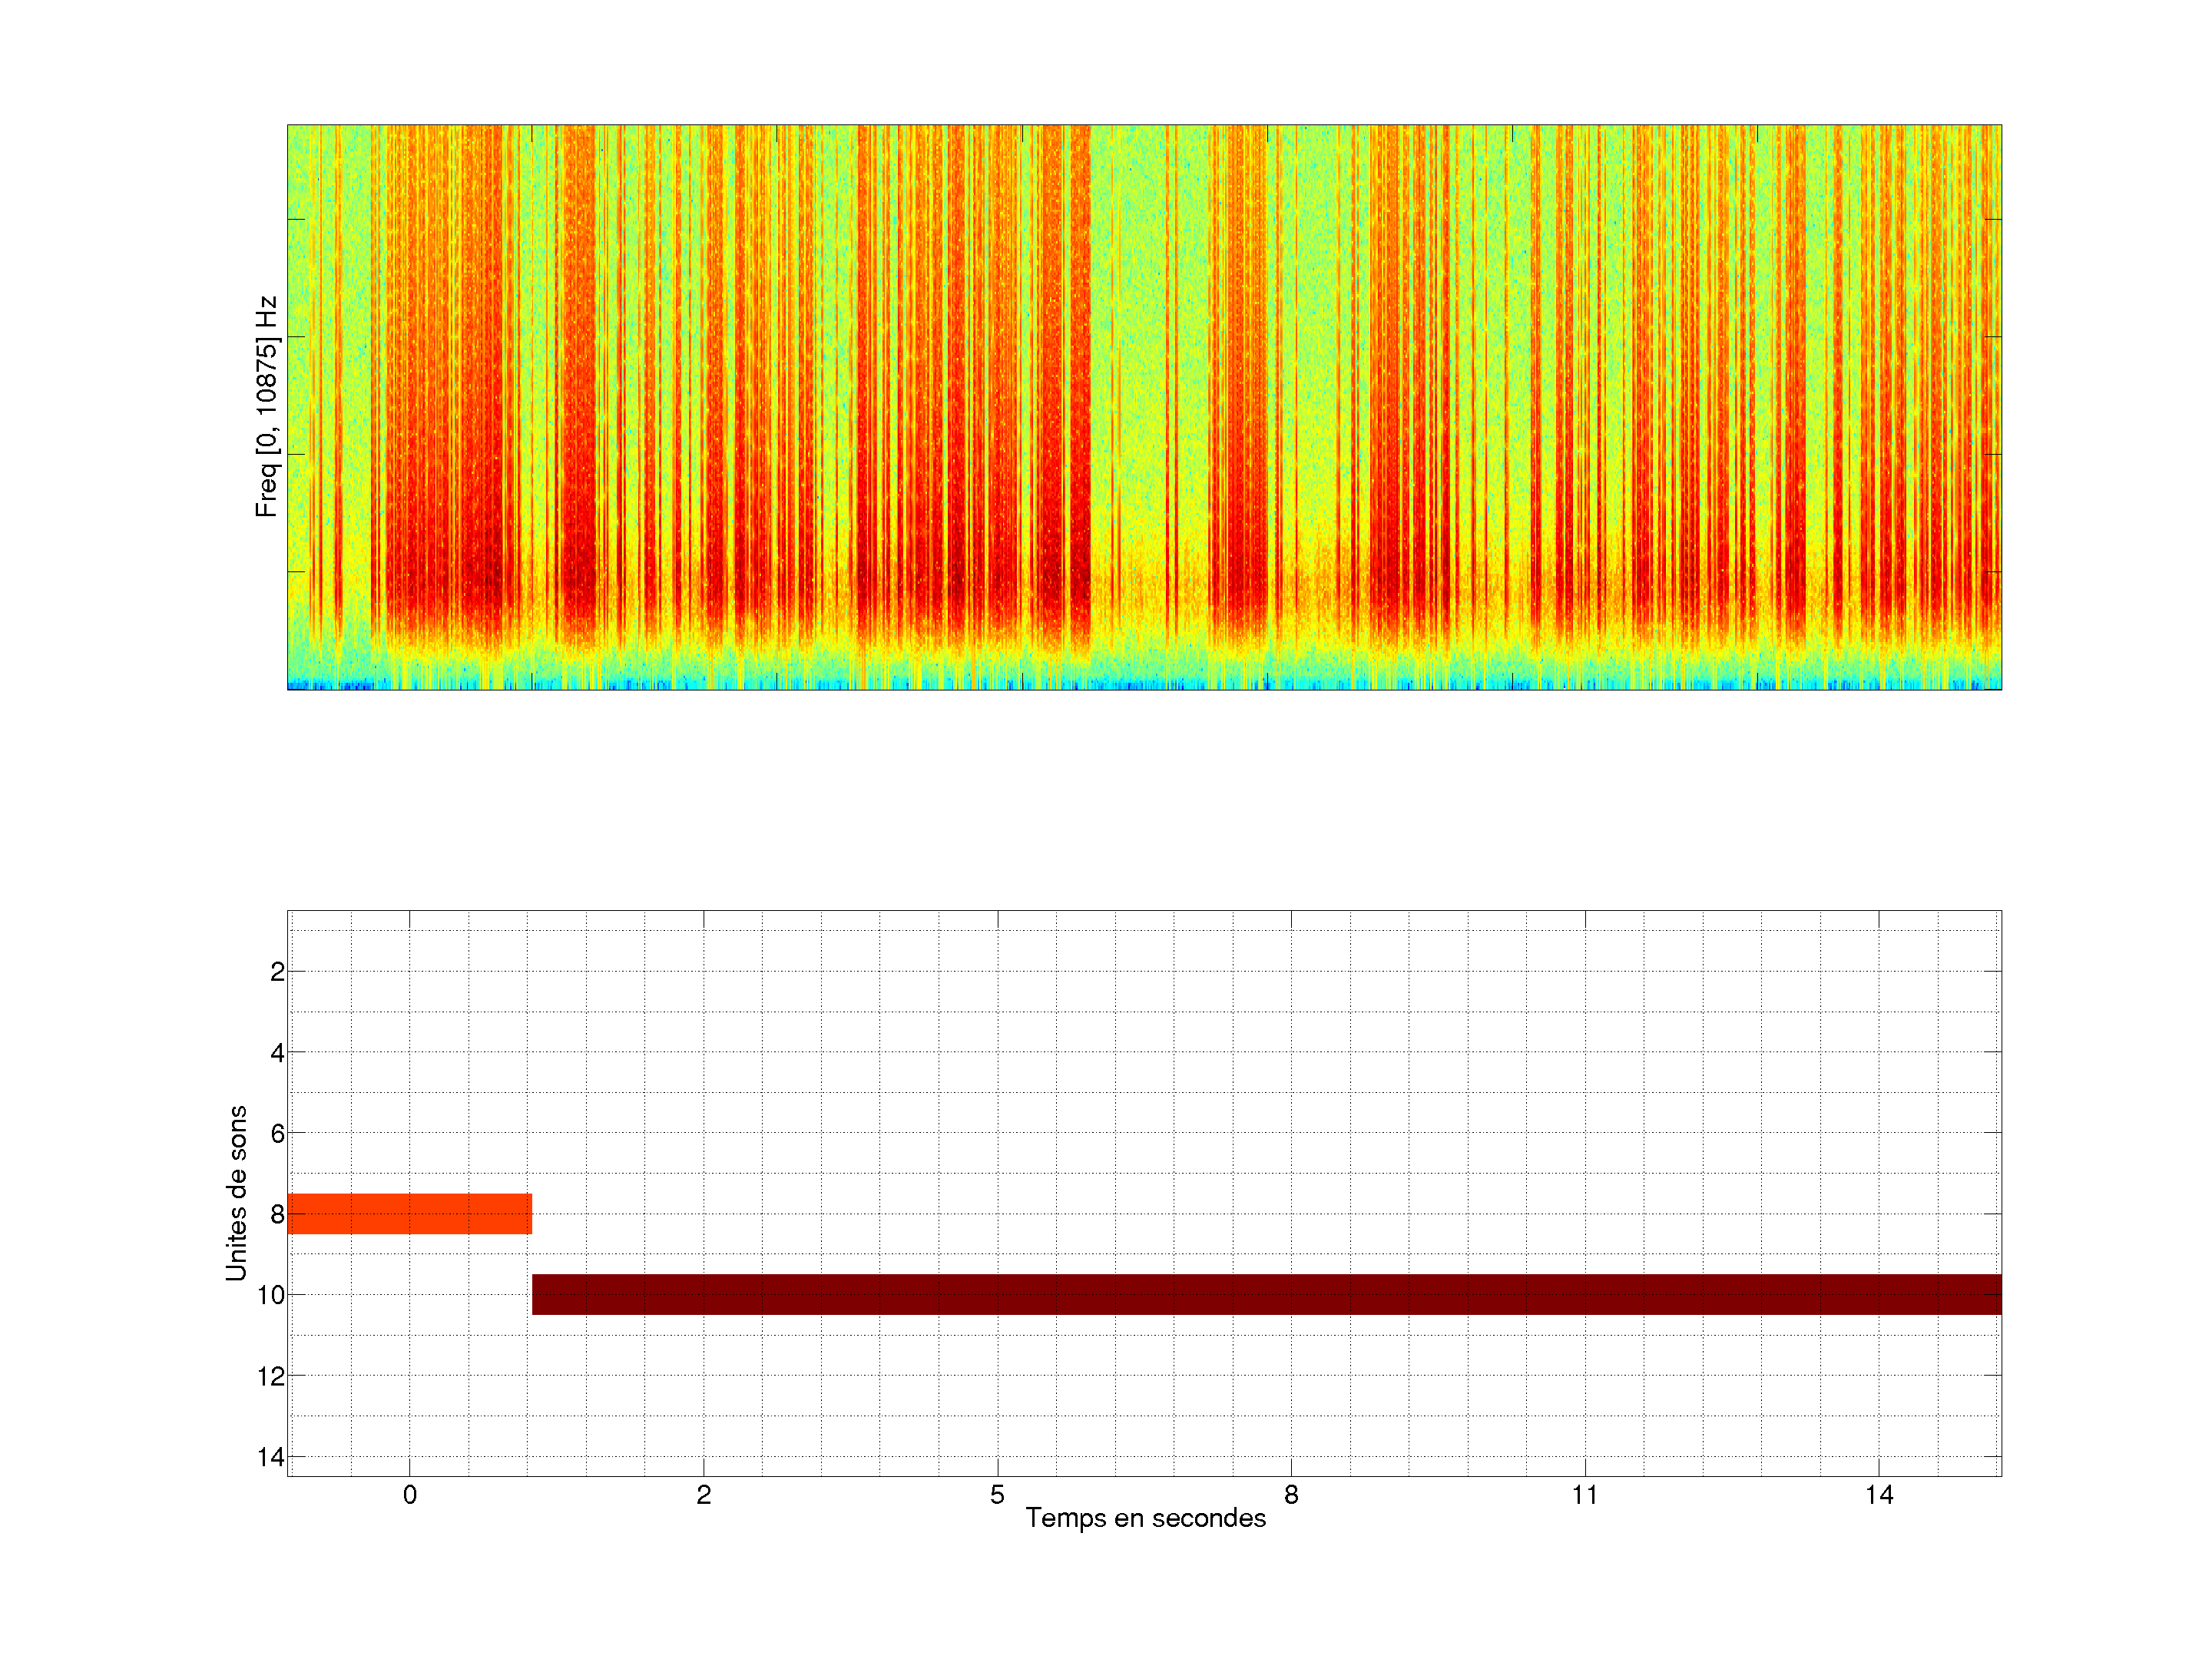Click y-axis tick label 12
This screenshot has width=2212, height=1659.
(x=271, y=1377)
